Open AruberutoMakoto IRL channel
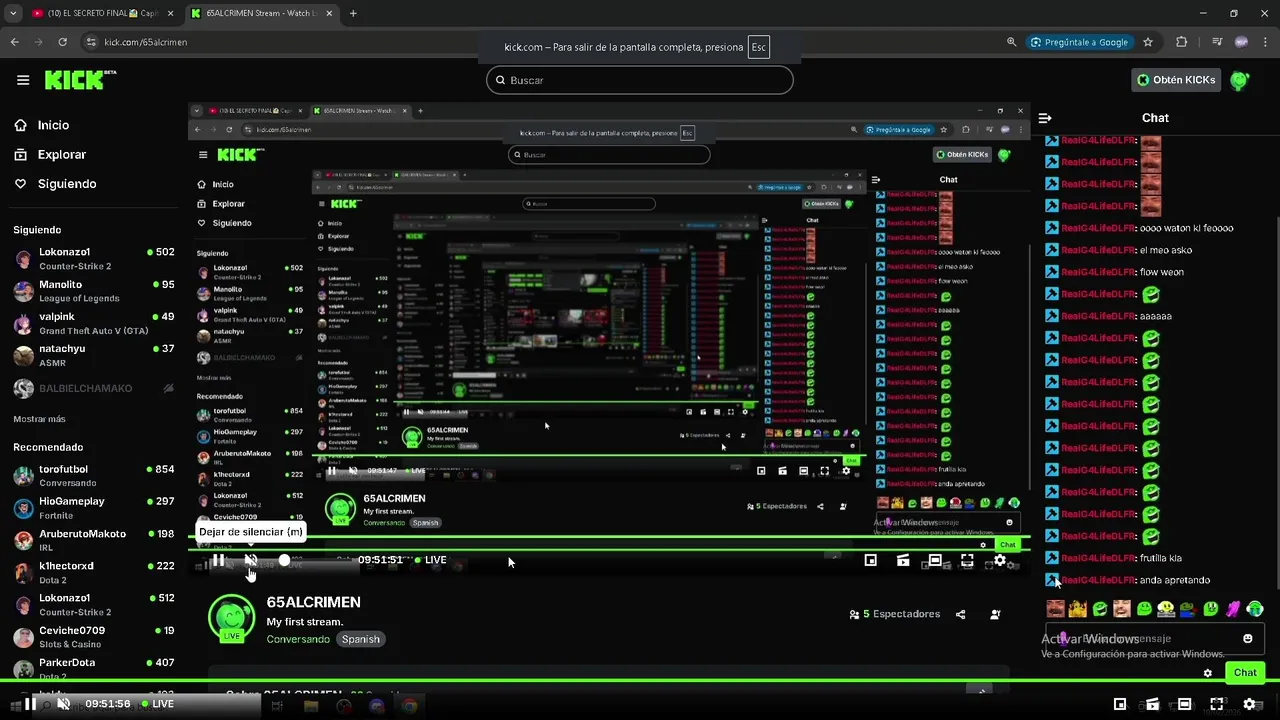The height and width of the screenshot is (720, 1280). [x=94, y=540]
